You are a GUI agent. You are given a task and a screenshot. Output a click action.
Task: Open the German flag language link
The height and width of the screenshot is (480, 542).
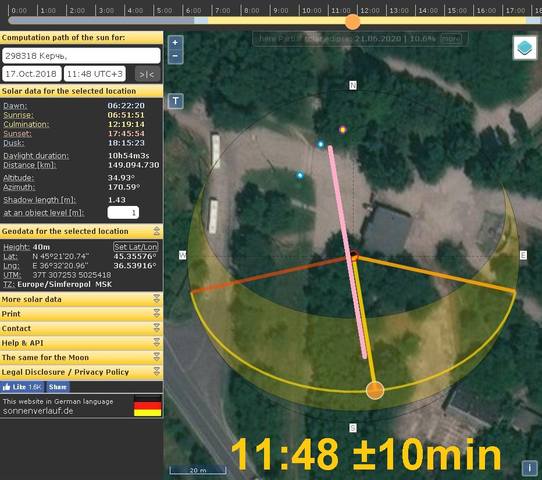click(x=148, y=406)
